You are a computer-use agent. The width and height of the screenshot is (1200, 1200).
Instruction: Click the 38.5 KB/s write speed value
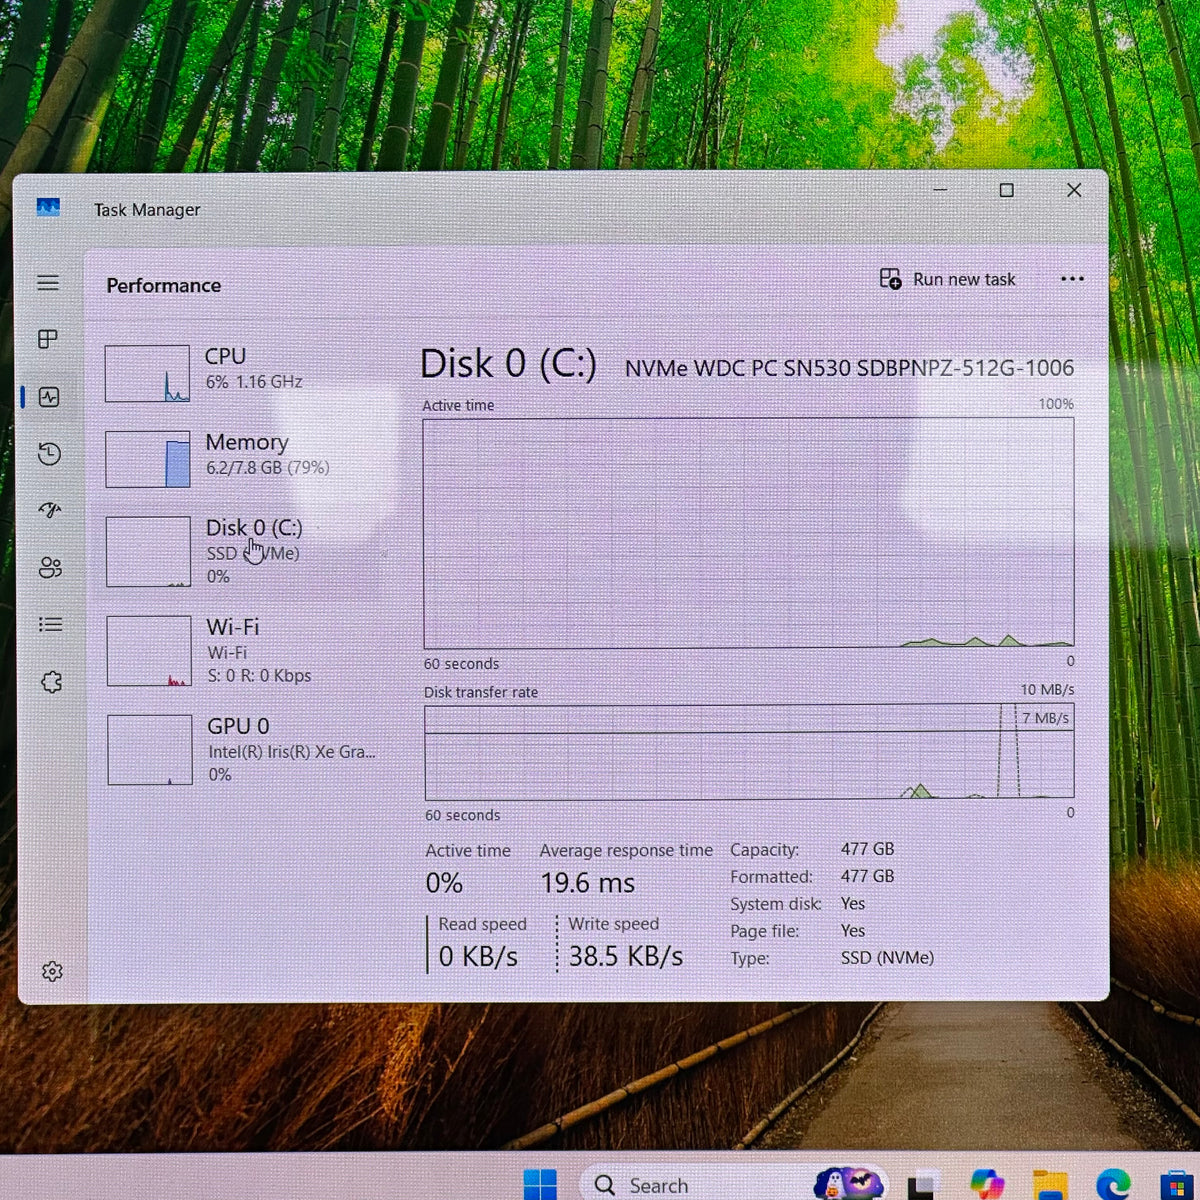[626, 956]
